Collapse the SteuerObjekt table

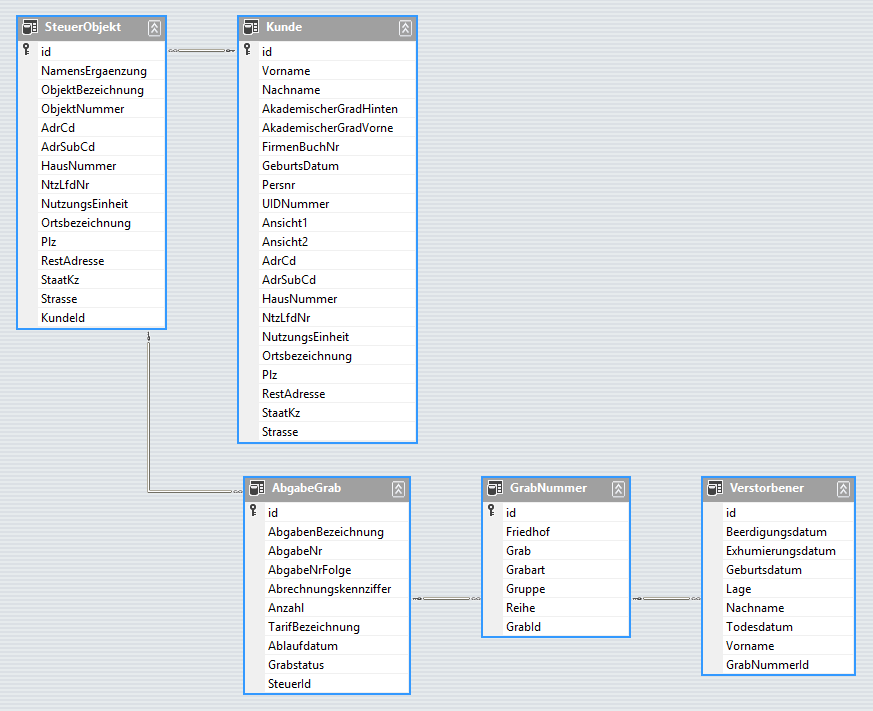click(154, 28)
